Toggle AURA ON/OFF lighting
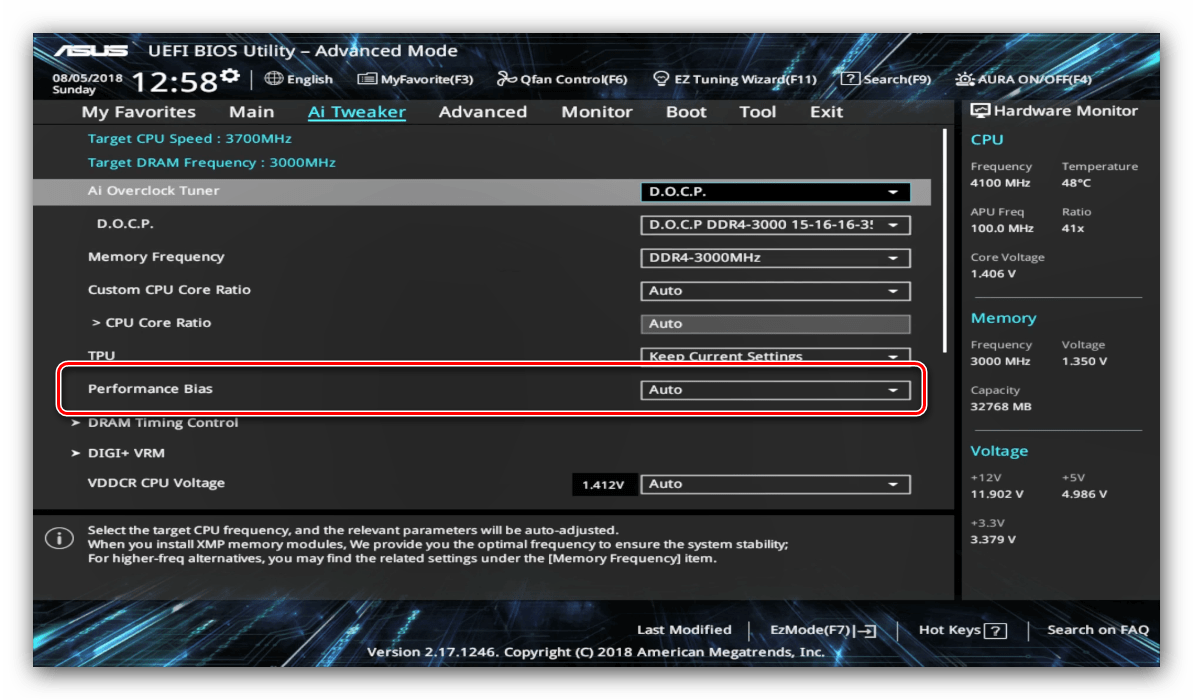 pyautogui.click(x=965, y=79)
